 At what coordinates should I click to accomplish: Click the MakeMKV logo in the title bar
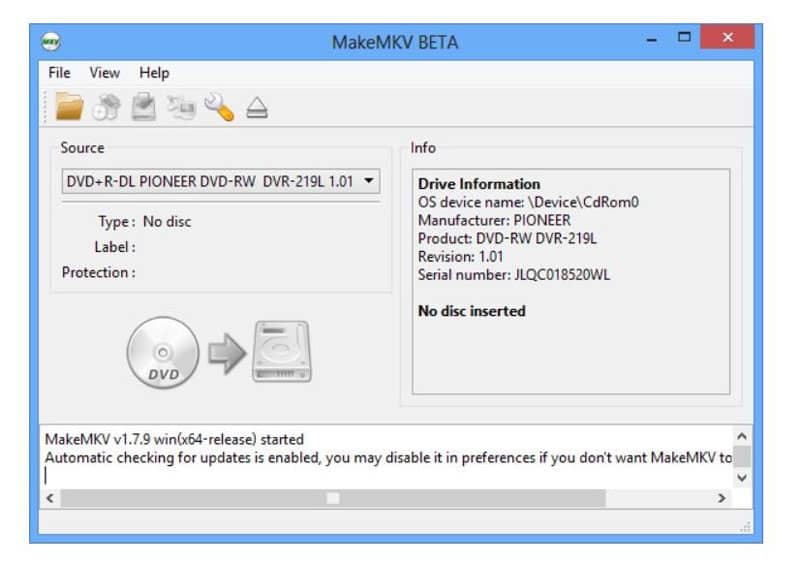pos(51,41)
